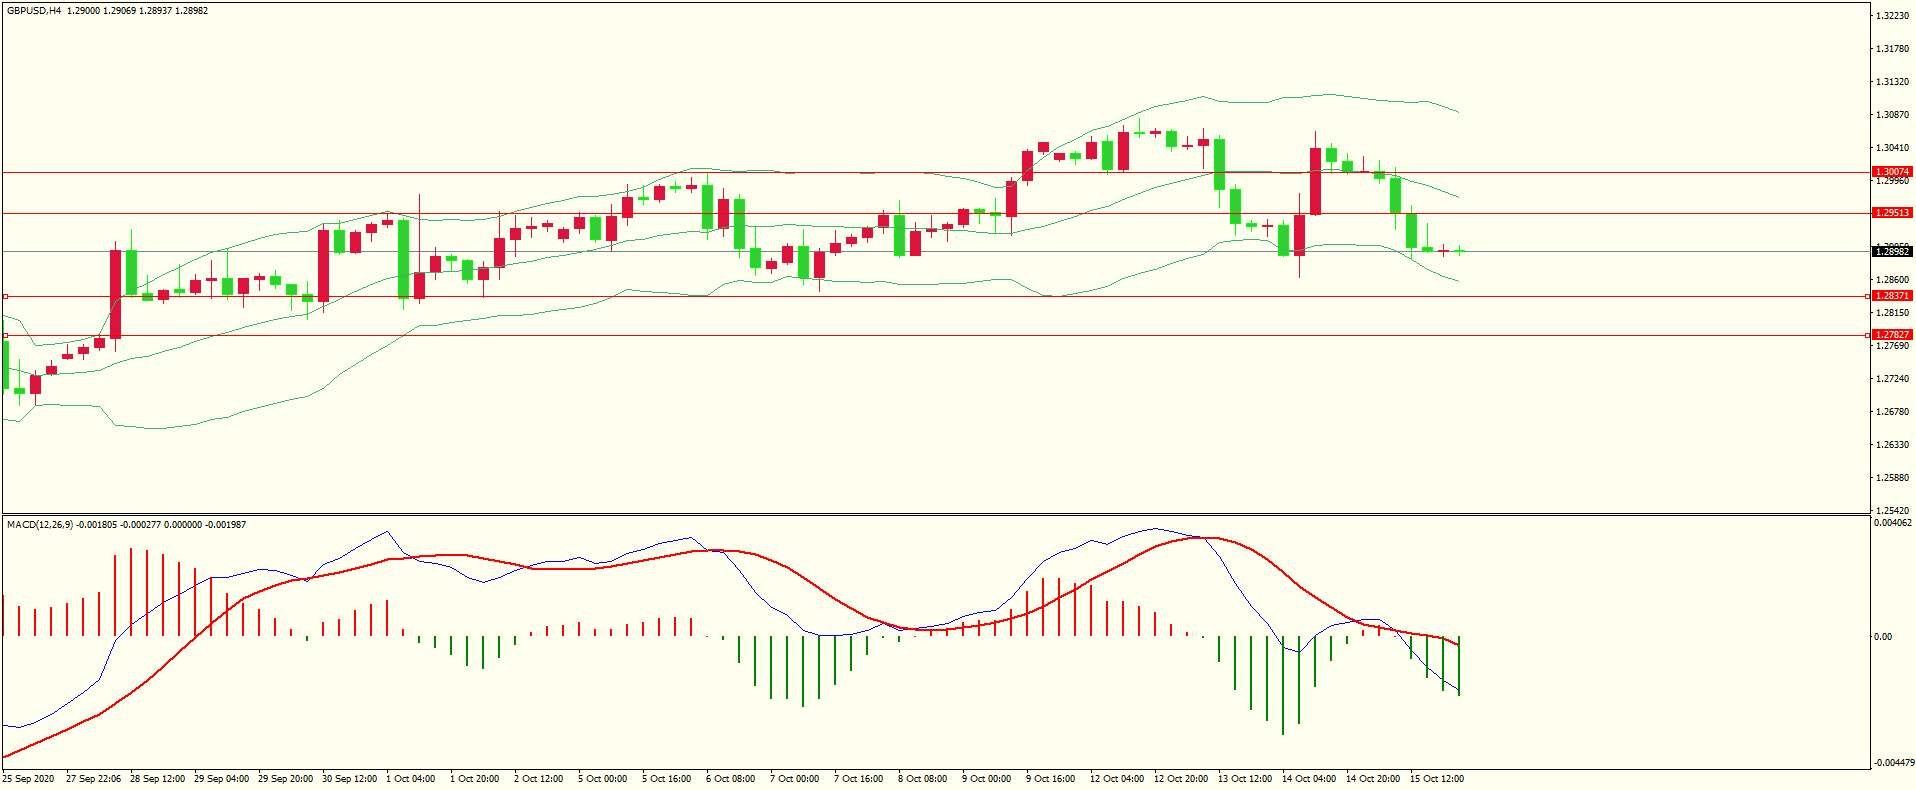This screenshot has height=790, width=1916.
Task: Click the 9 Oct 16:00 time label
Action: point(1050,779)
